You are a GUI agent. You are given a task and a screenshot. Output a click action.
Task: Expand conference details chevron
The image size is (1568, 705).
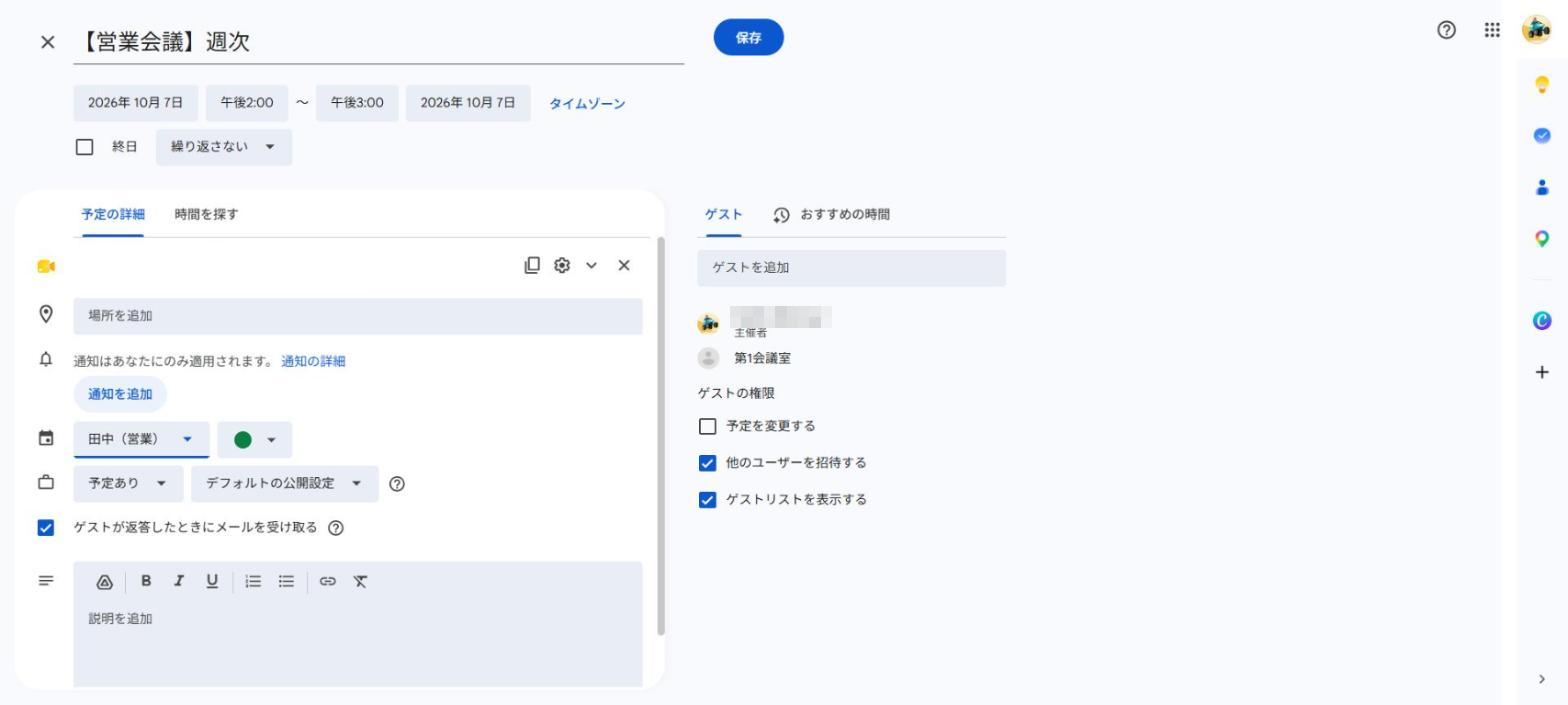[x=591, y=265]
